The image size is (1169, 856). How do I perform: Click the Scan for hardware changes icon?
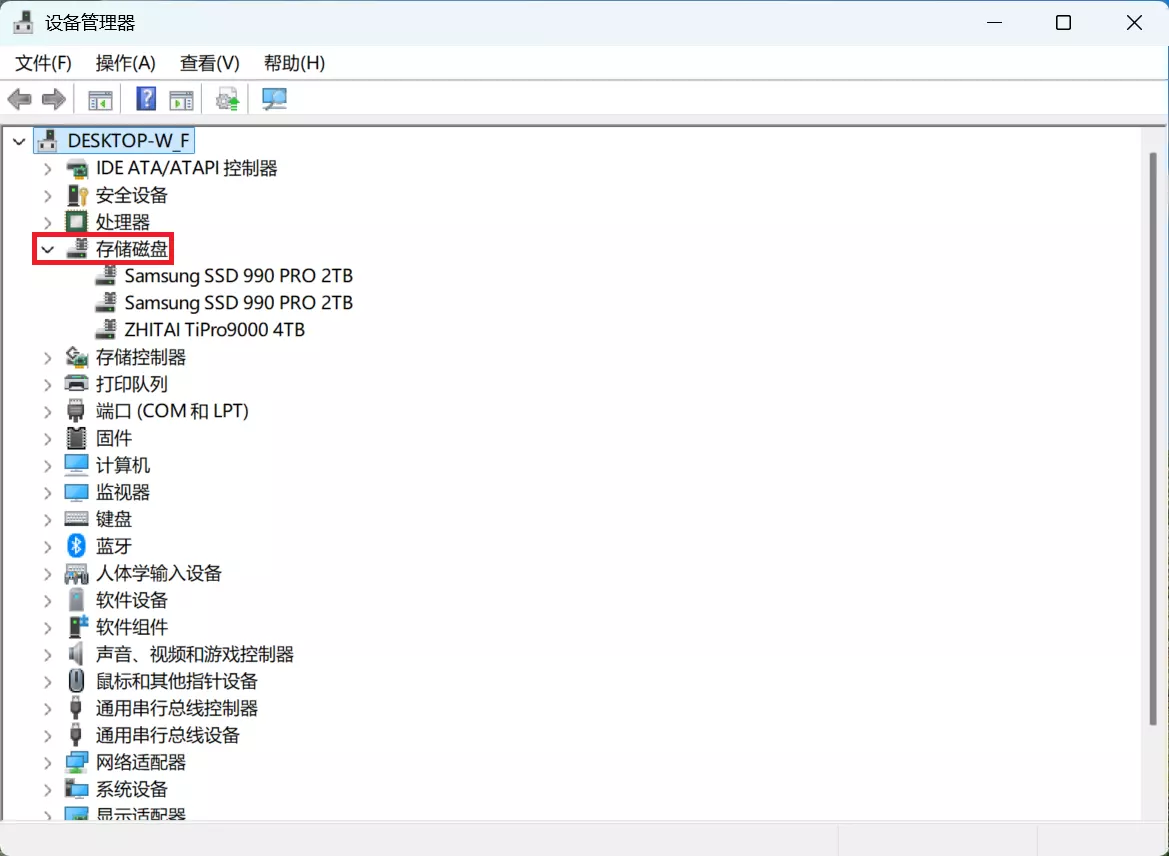coord(274,98)
